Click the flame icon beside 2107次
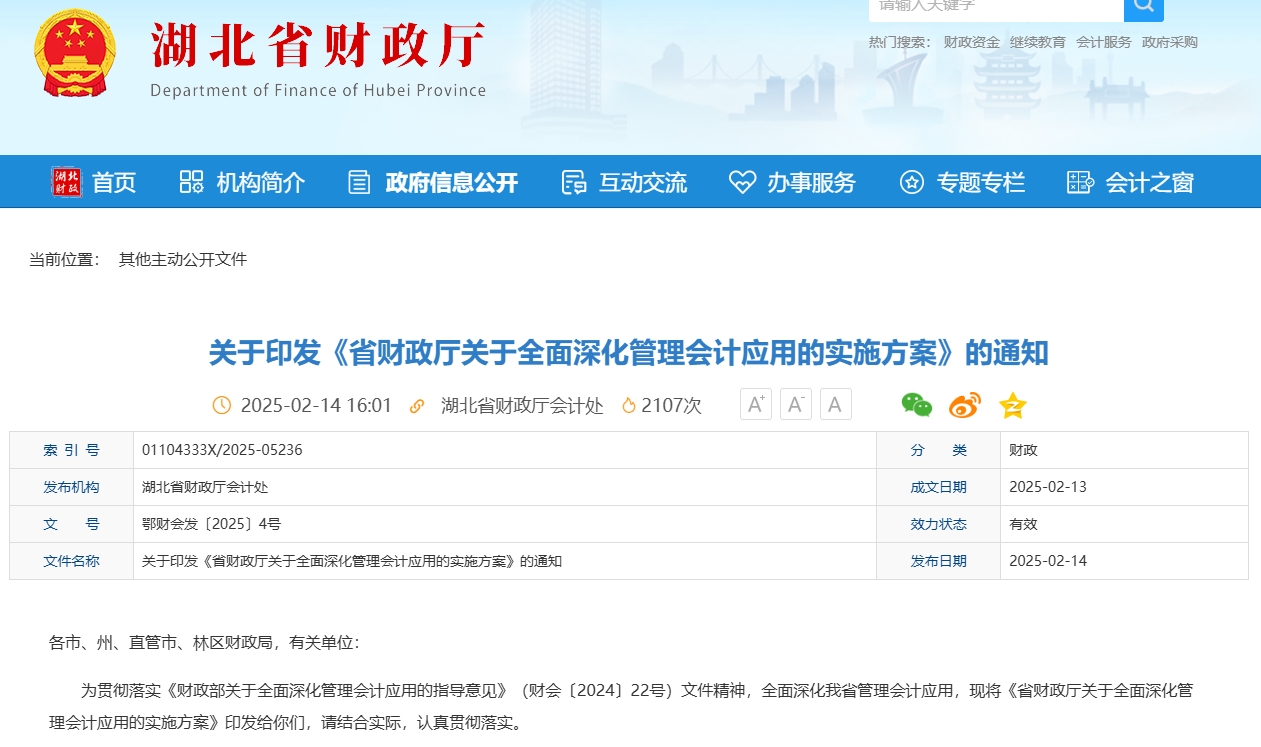 [x=629, y=405]
